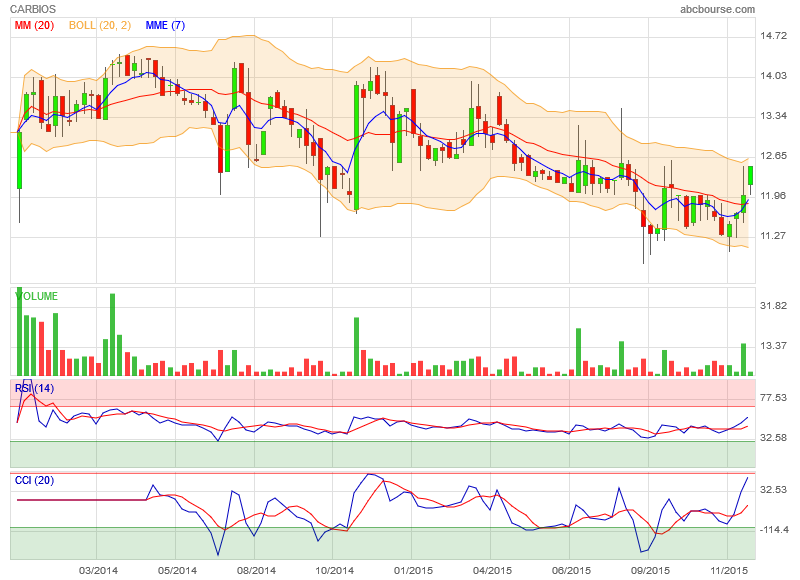Click the RSI (14) indicator label

(x=34, y=389)
